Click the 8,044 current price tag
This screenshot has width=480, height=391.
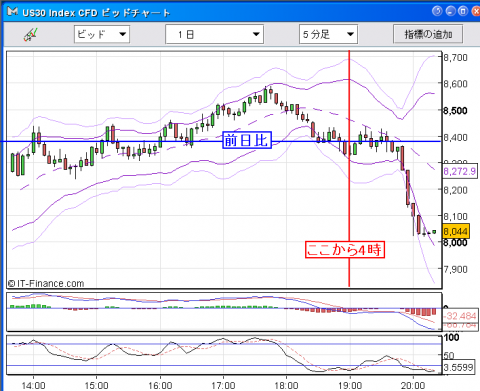pyautogui.click(x=456, y=231)
